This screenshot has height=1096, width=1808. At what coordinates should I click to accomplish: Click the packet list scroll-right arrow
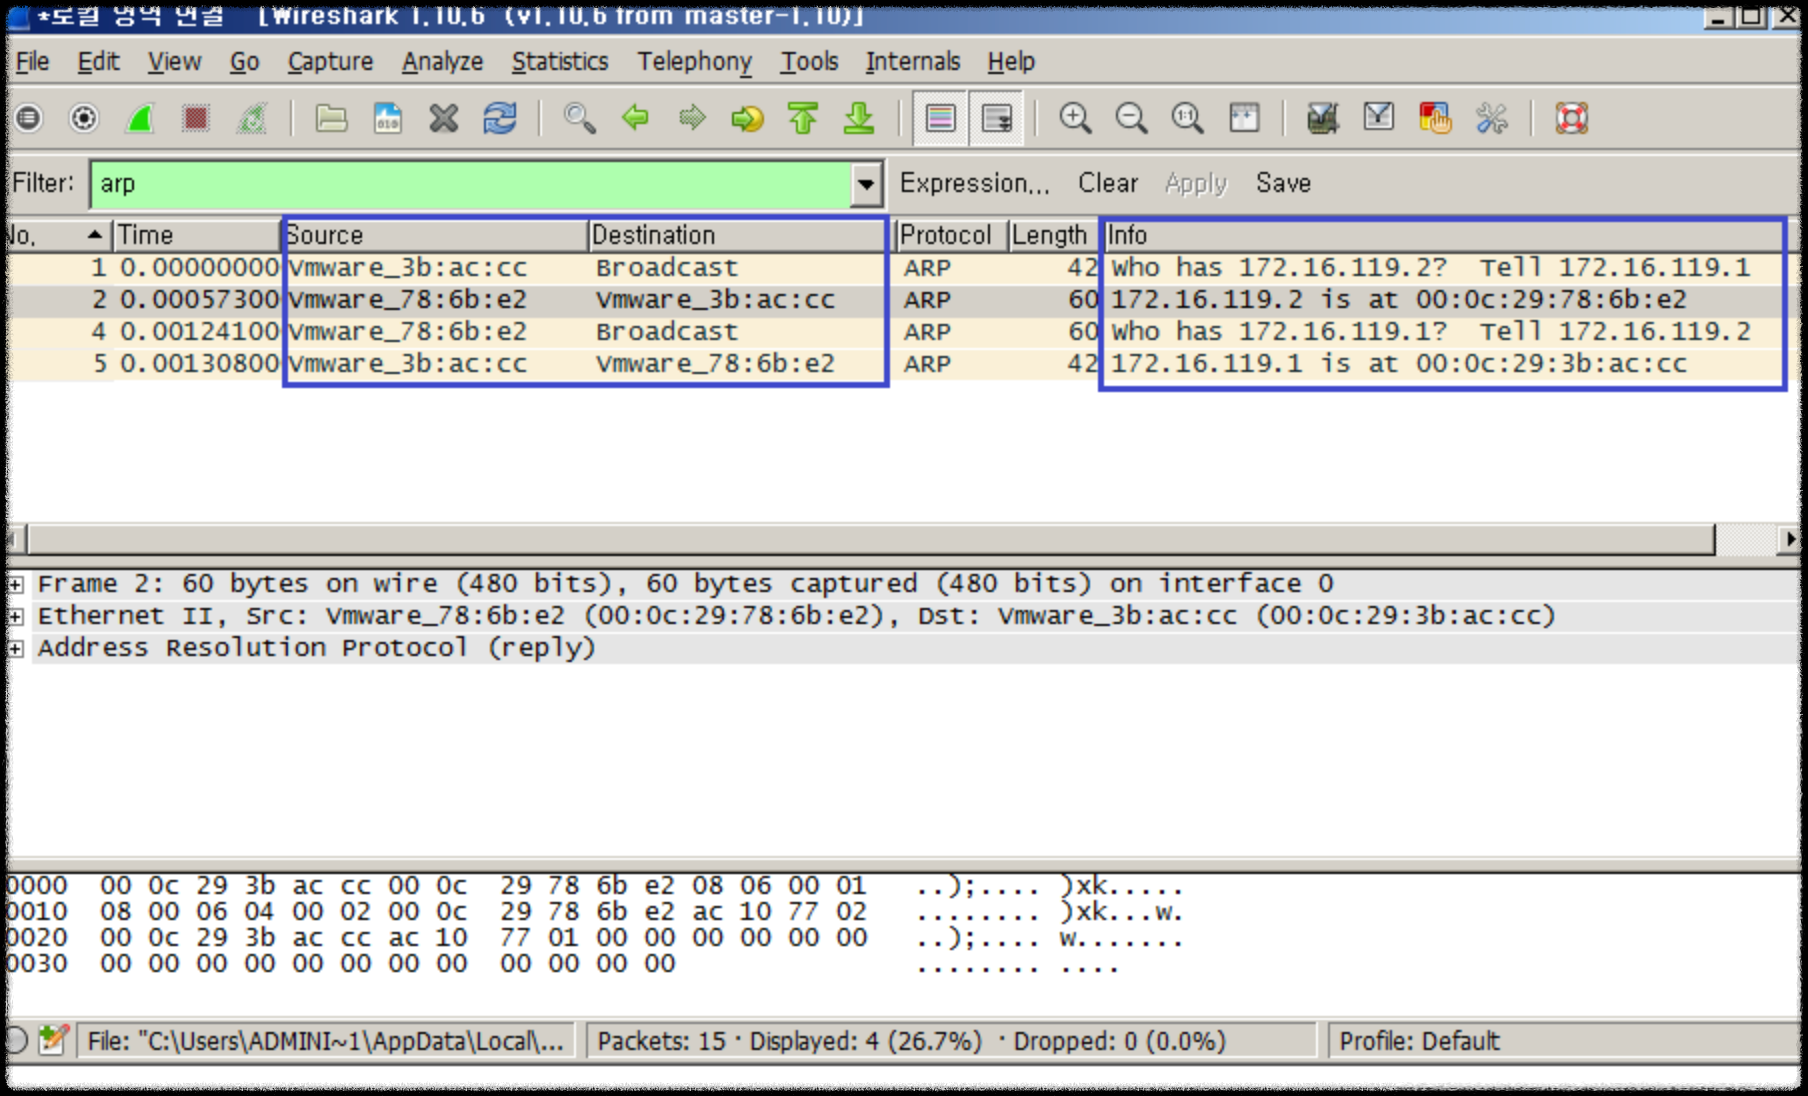point(1790,540)
